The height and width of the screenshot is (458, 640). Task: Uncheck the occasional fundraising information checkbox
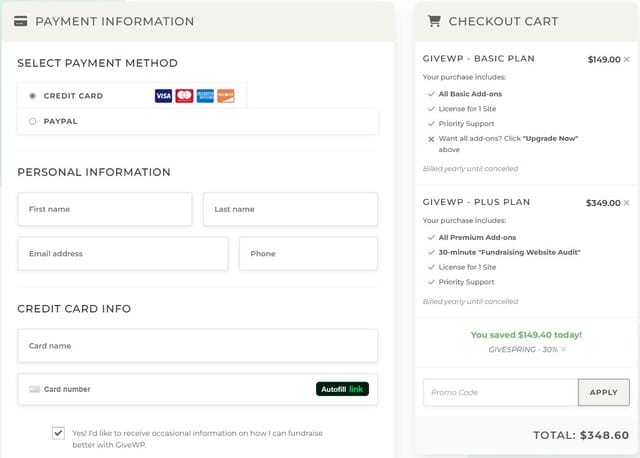point(58,433)
